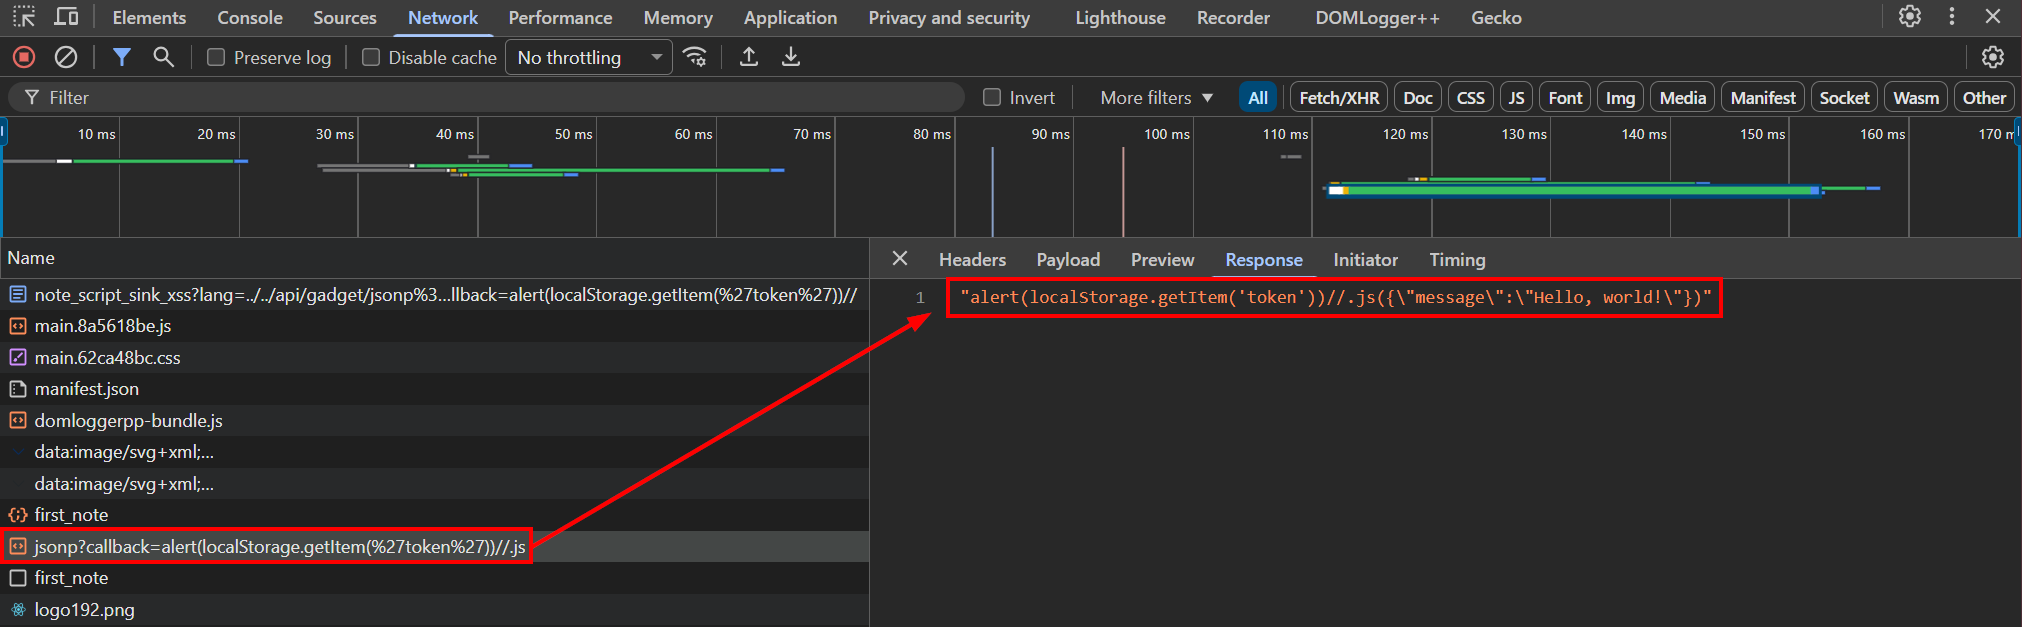Select logo192.png request
The image size is (2022, 627).
pos(434,610)
